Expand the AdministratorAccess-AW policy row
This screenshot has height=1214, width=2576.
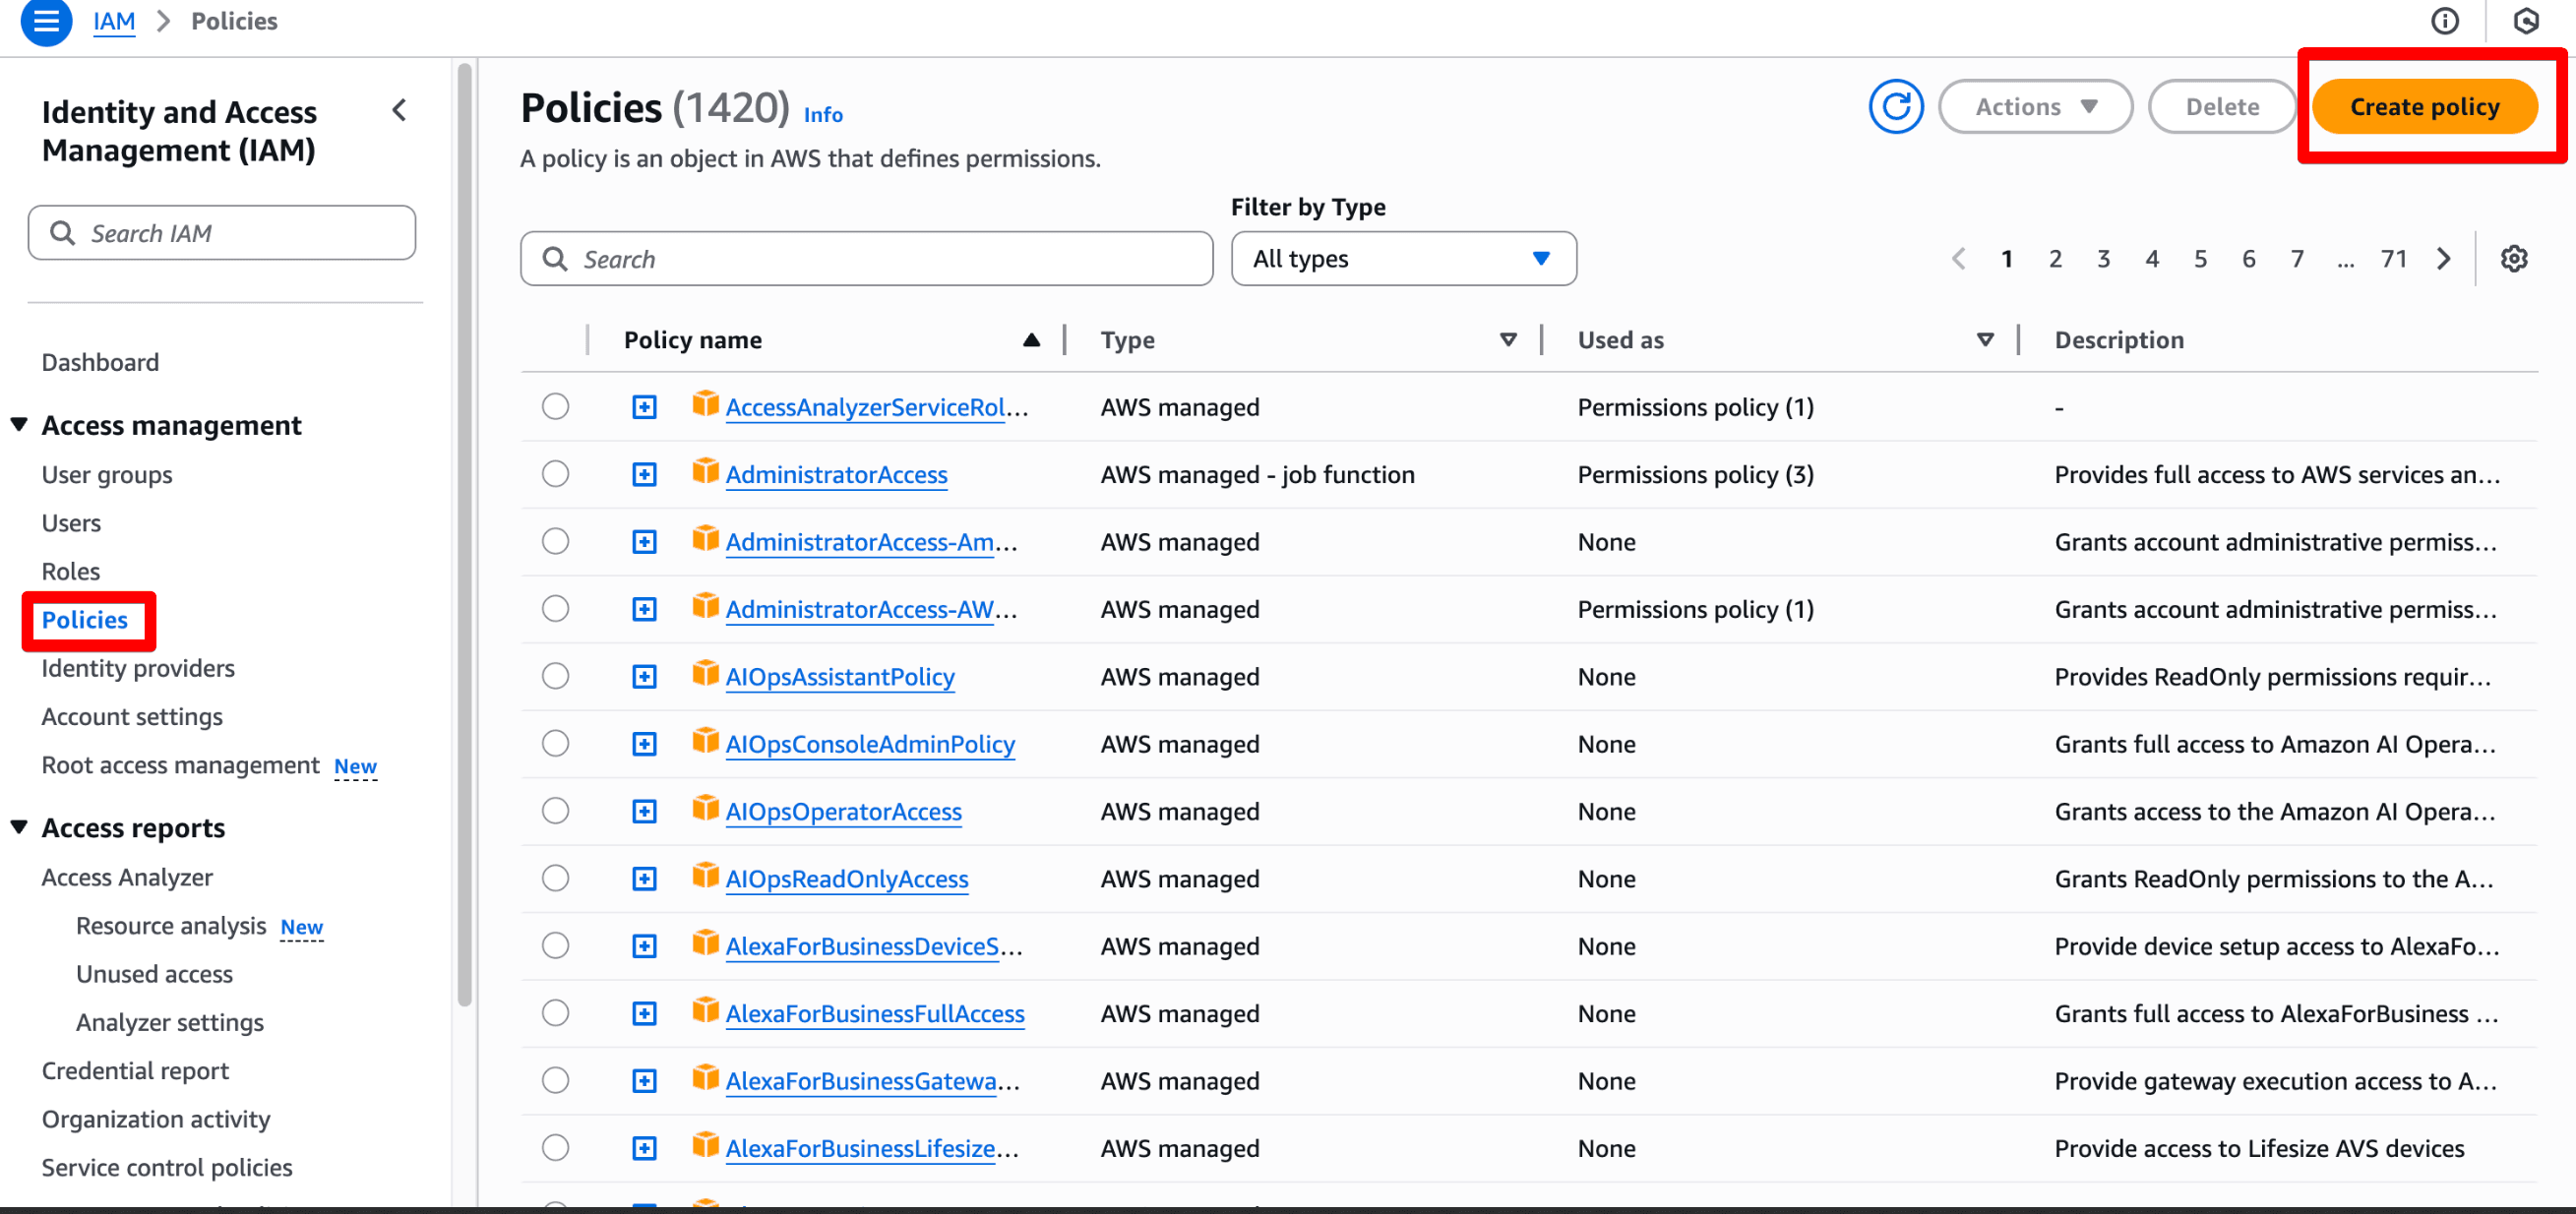click(x=645, y=609)
